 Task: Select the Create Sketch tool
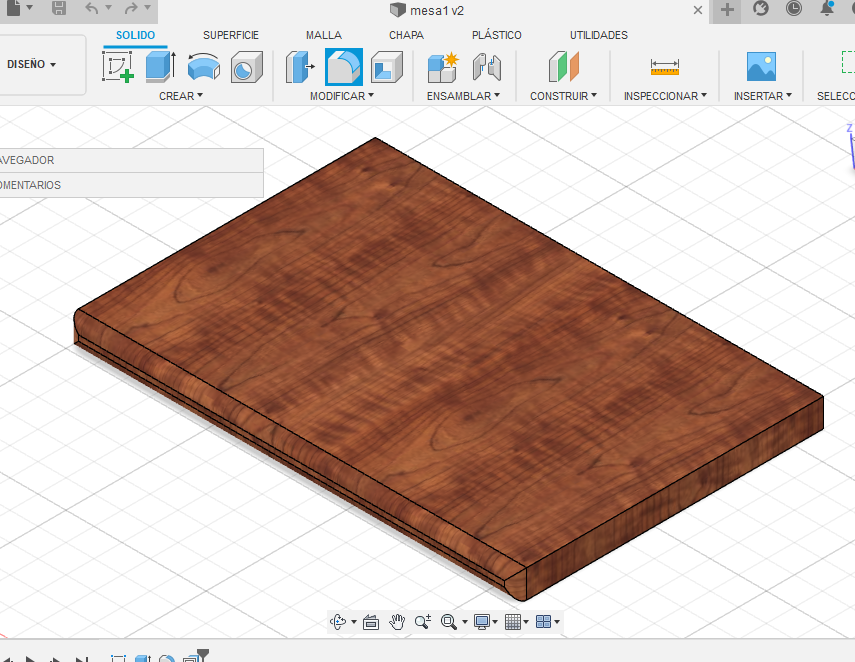point(119,67)
